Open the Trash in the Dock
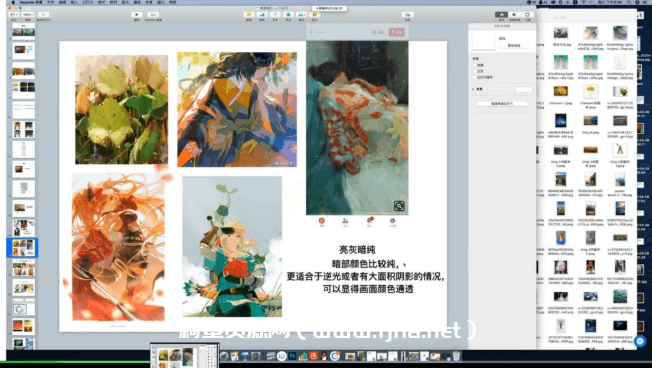Viewport: 652px width, 368px height. pyautogui.click(x=456, y=356)
